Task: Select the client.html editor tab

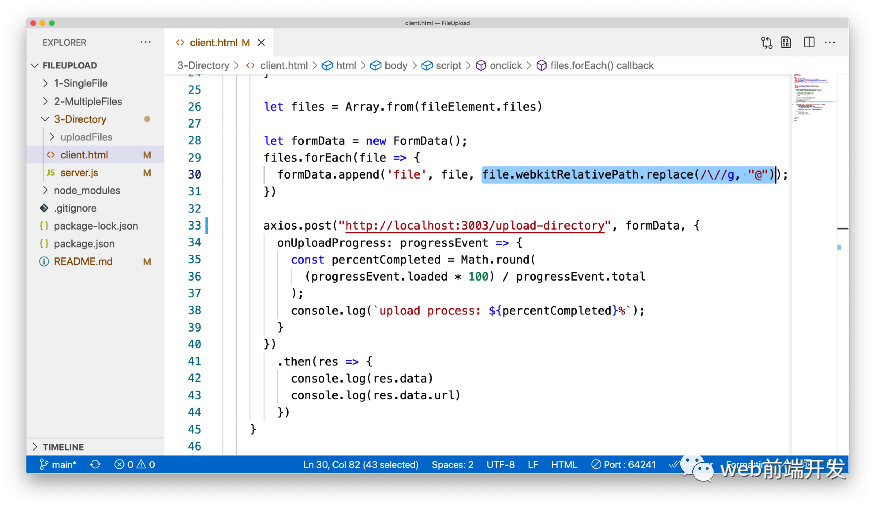Action: (220, 42)
